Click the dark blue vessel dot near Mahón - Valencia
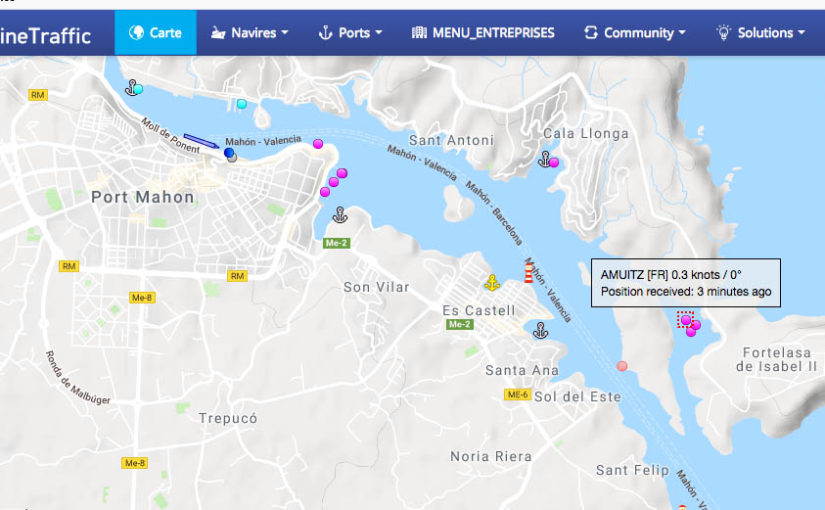Viewport: 825px width, 510px height. pyautogui.click(x=228, y=153)
